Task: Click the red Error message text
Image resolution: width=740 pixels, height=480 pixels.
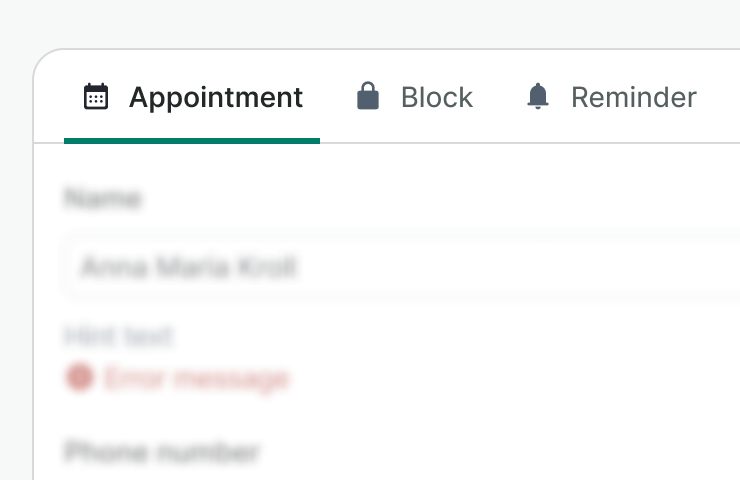Action: pos(196,378)
